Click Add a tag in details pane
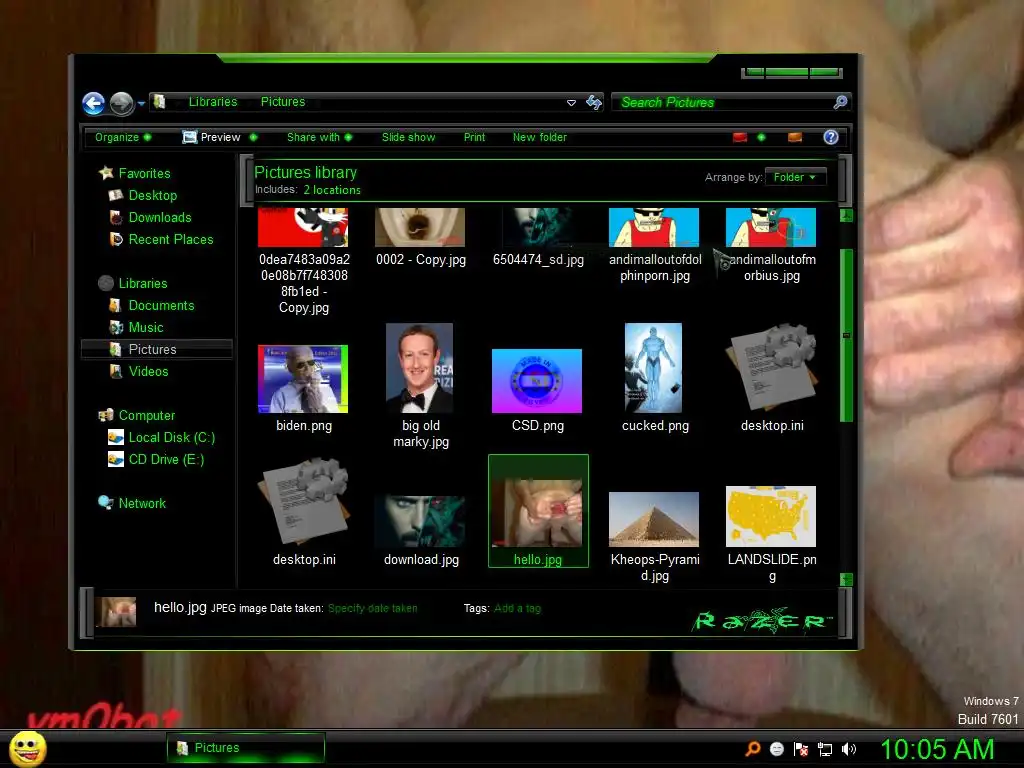This screenshot has width=1024, height=768. [x=517, y=608]
